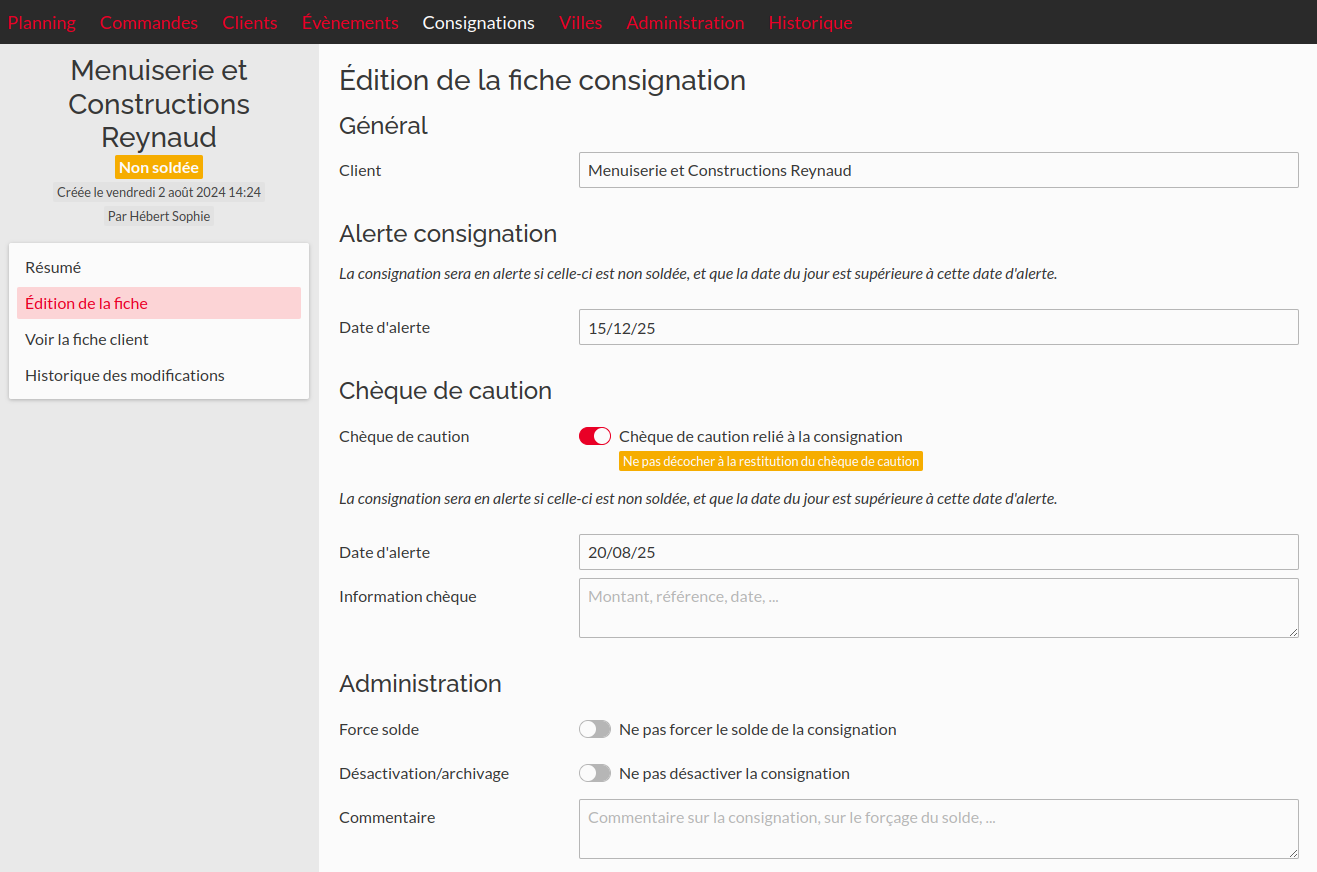Open the Villes section

click(x=580, y=22)
